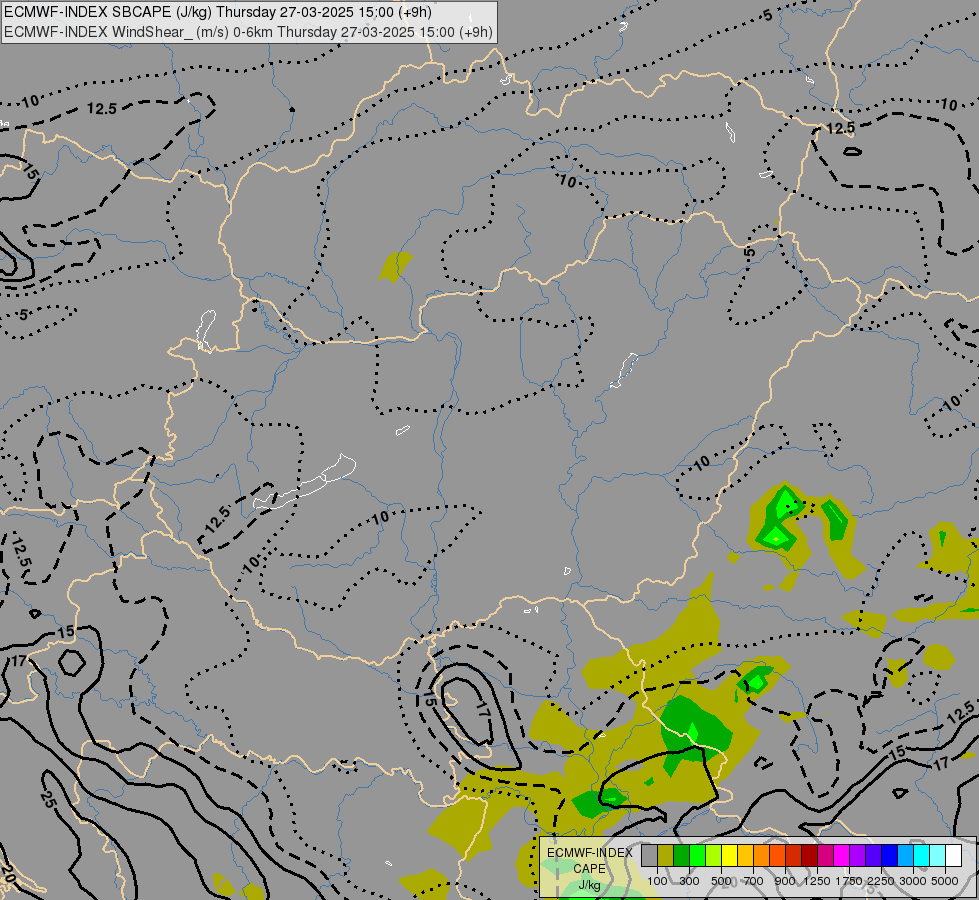979x900 pixels.
Task: Click the legend value 100
Action: pos(657,881)
